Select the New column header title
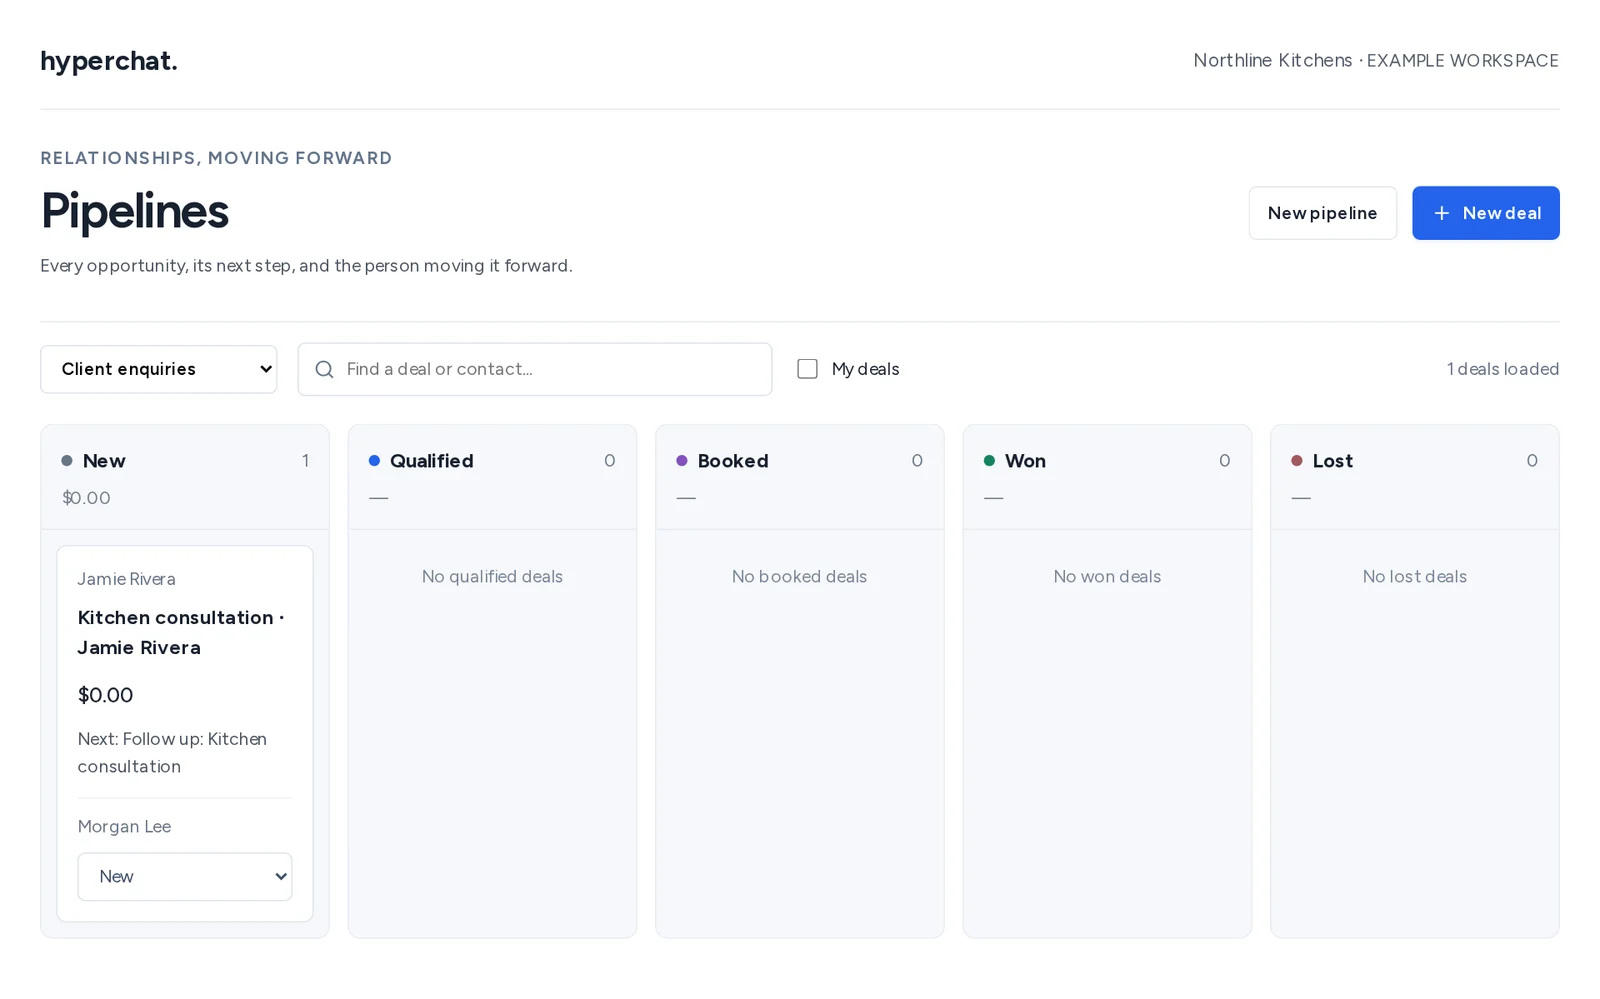1600x999 pixels. (104, 461)
